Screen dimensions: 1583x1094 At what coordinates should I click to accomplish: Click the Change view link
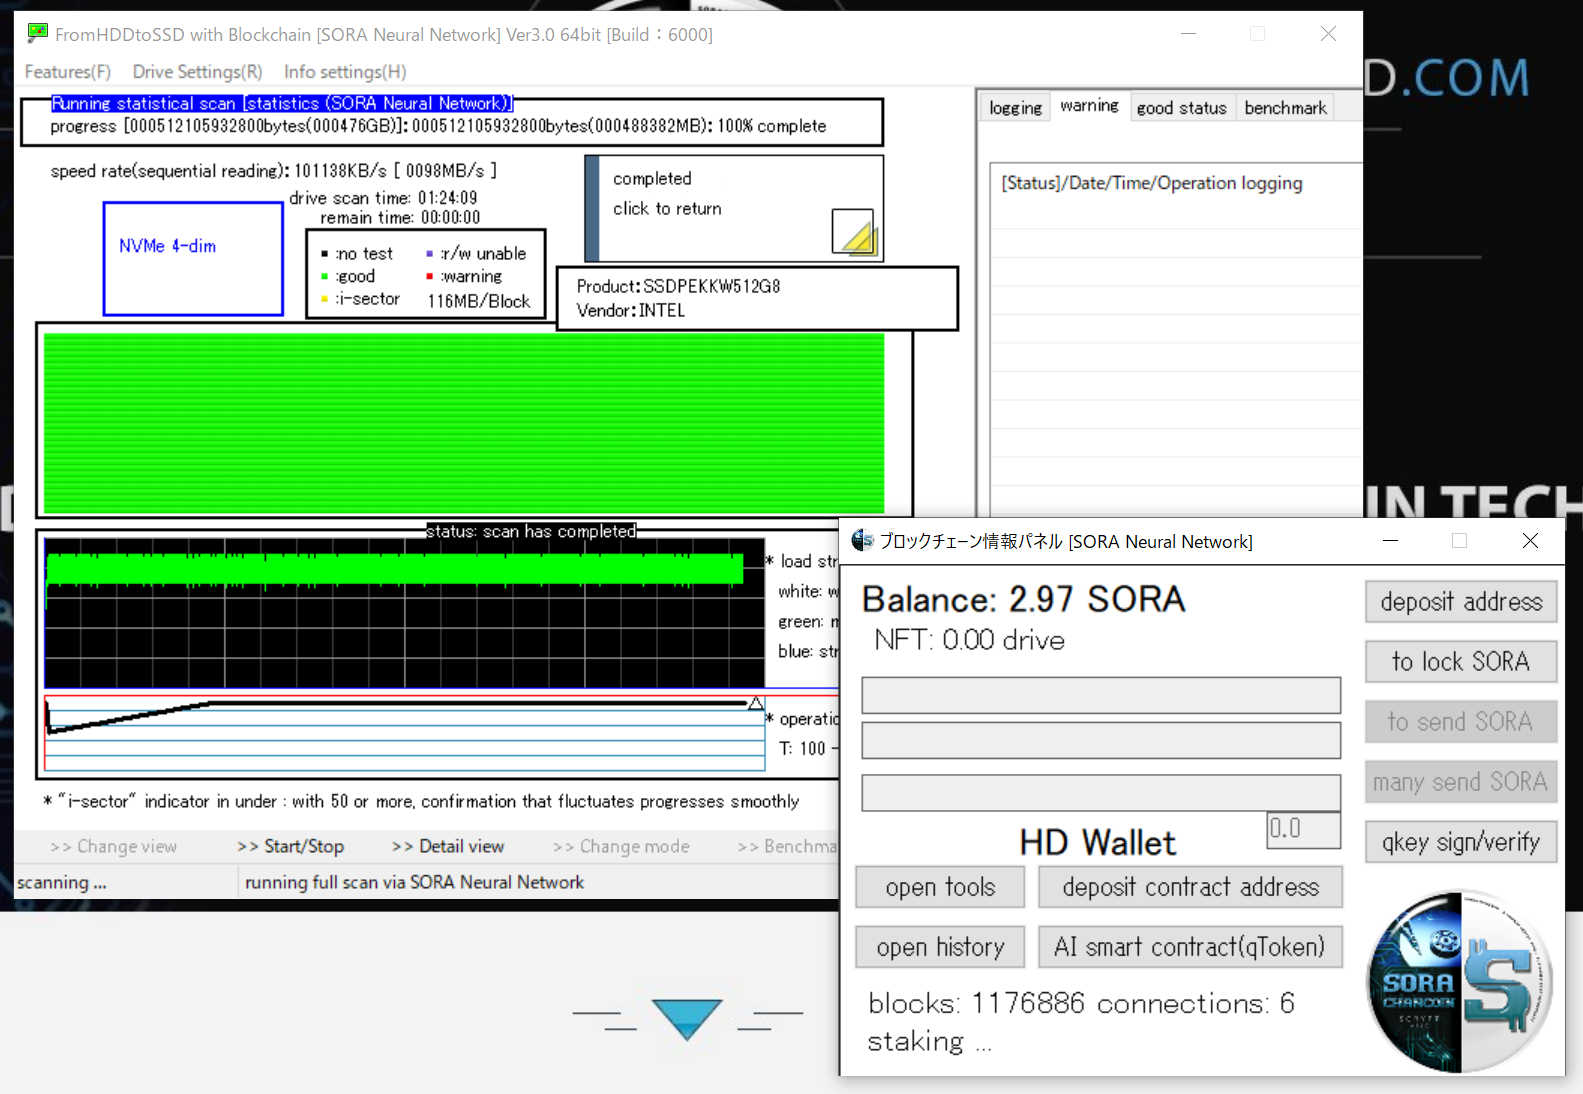(x=113, y=846)
